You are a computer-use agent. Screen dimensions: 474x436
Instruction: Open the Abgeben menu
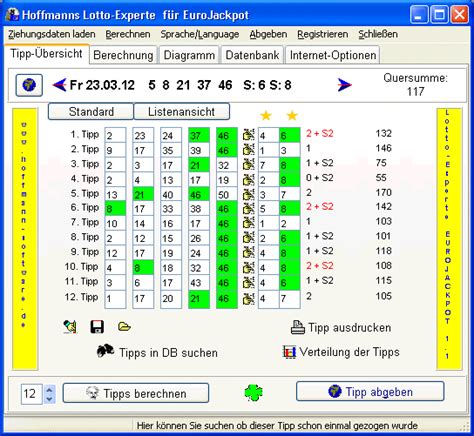[268, 34]
